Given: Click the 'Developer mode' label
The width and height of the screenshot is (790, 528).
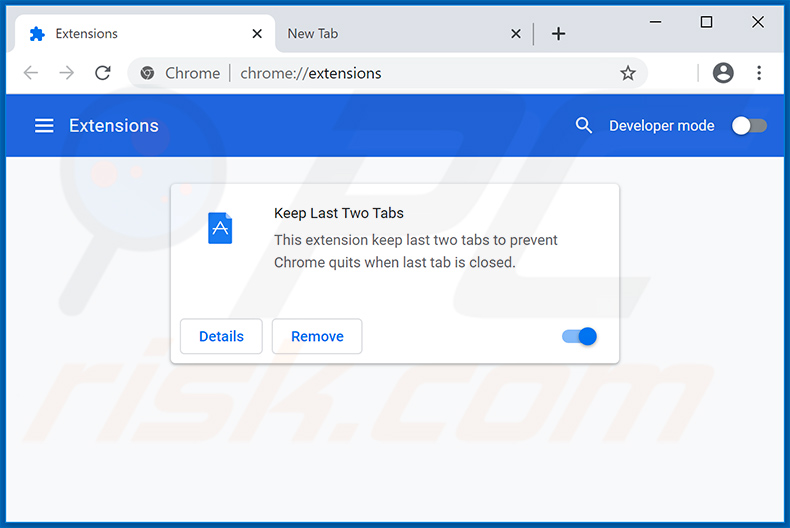Looking at the screenshot, I should pos(662,125).
